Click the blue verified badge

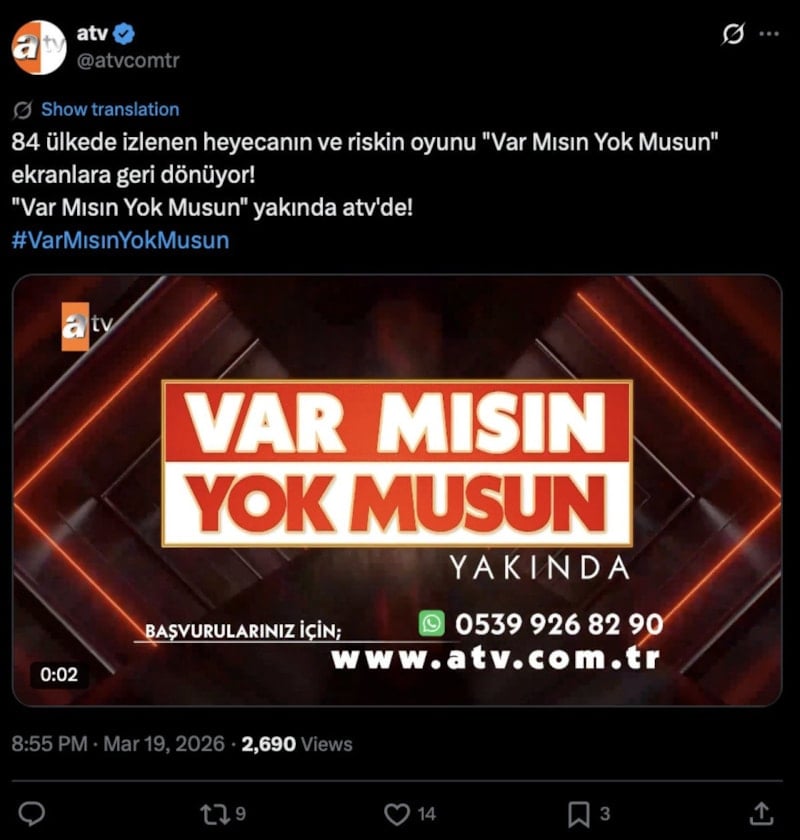click(x=125, y=34)
